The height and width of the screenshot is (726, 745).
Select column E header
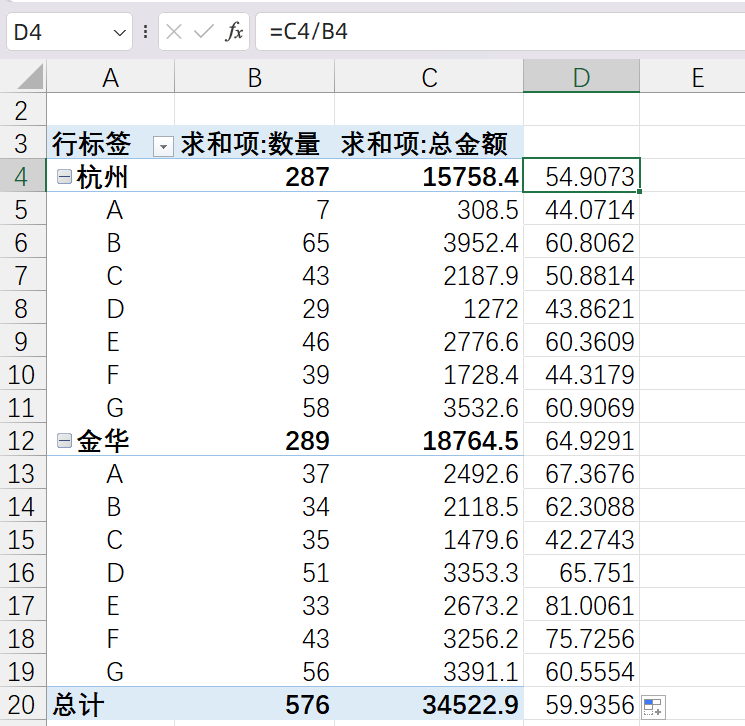click(x=697, y=76)
